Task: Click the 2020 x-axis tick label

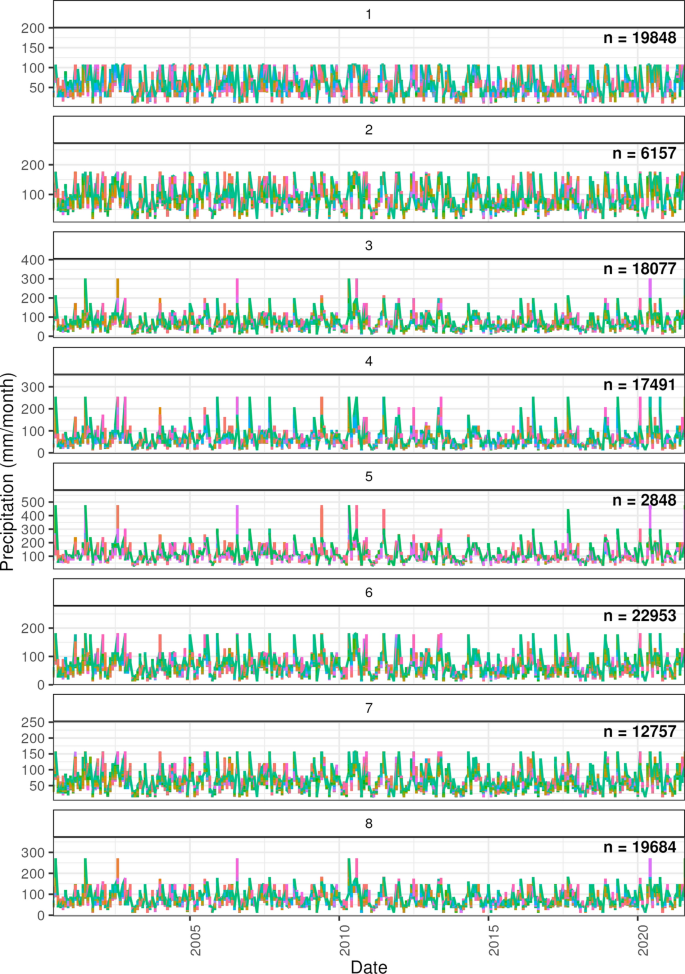Action: pyautogui.click(x=643, y=940)
